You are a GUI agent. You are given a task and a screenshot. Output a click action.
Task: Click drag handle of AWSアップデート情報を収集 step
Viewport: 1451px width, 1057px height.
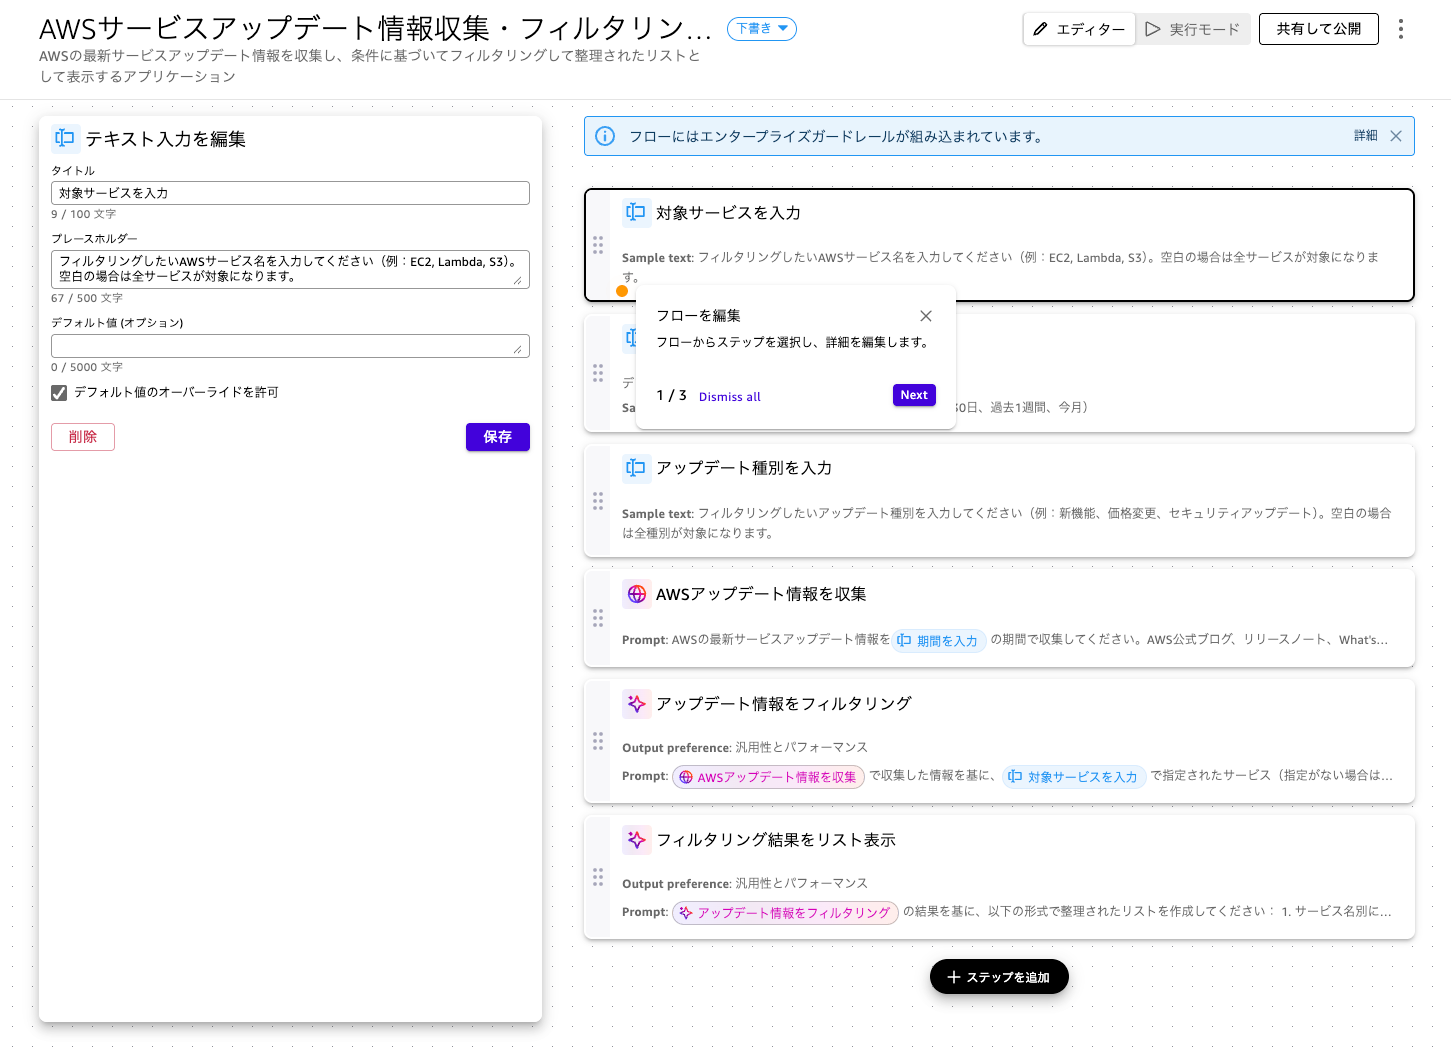(x=598, y=618)
